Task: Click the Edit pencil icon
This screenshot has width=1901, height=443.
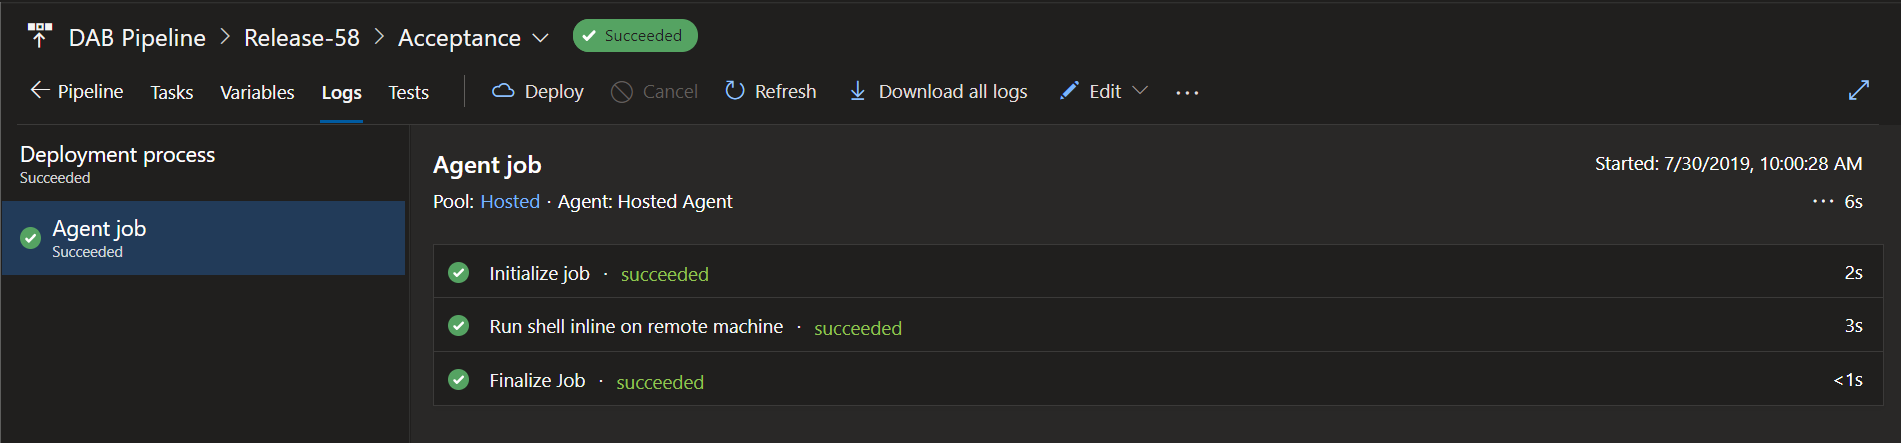Action: coord(1069,91)
